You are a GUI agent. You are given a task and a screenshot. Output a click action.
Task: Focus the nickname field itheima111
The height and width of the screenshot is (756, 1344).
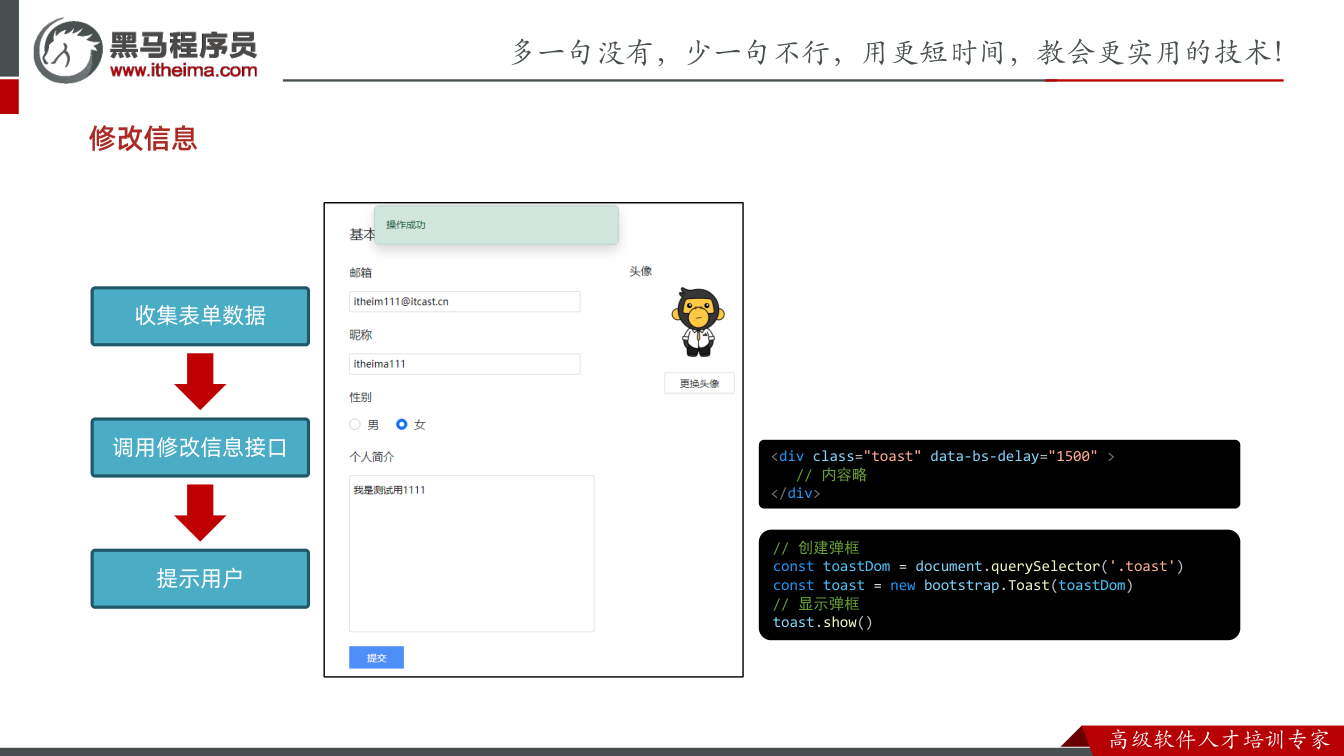click(x=465, y=364)
